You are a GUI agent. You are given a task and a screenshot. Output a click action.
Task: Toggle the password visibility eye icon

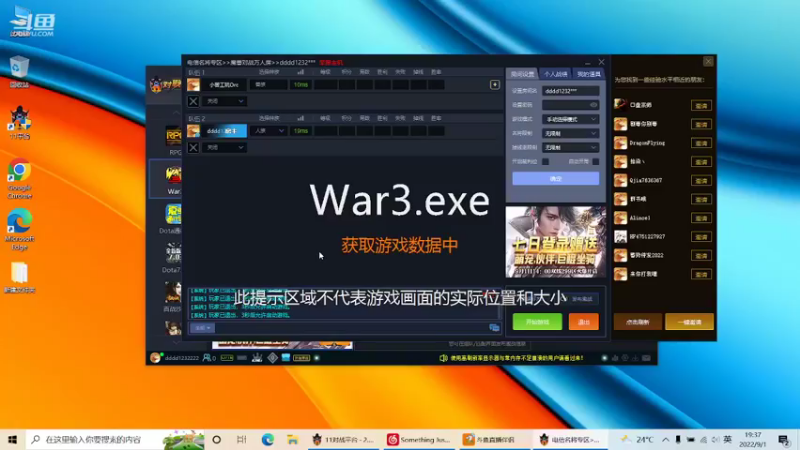593,105
